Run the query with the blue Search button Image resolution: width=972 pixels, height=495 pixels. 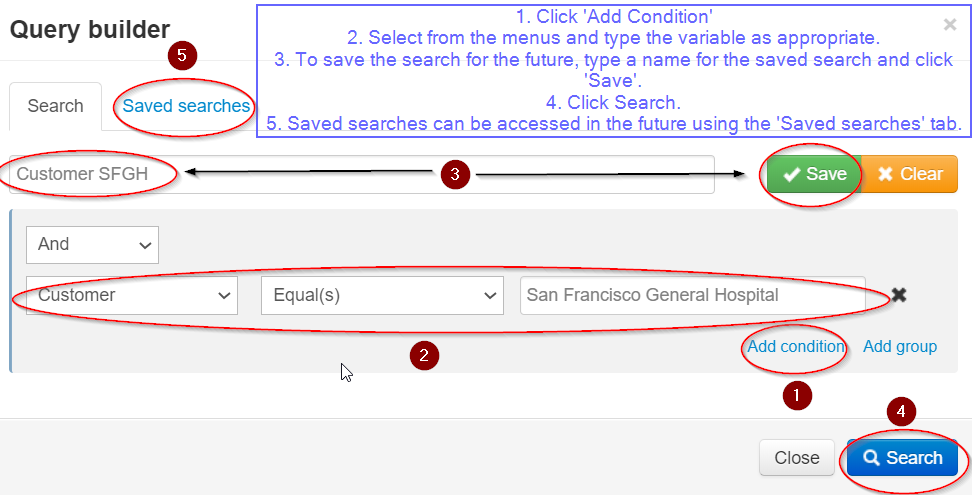coord(902,458)
